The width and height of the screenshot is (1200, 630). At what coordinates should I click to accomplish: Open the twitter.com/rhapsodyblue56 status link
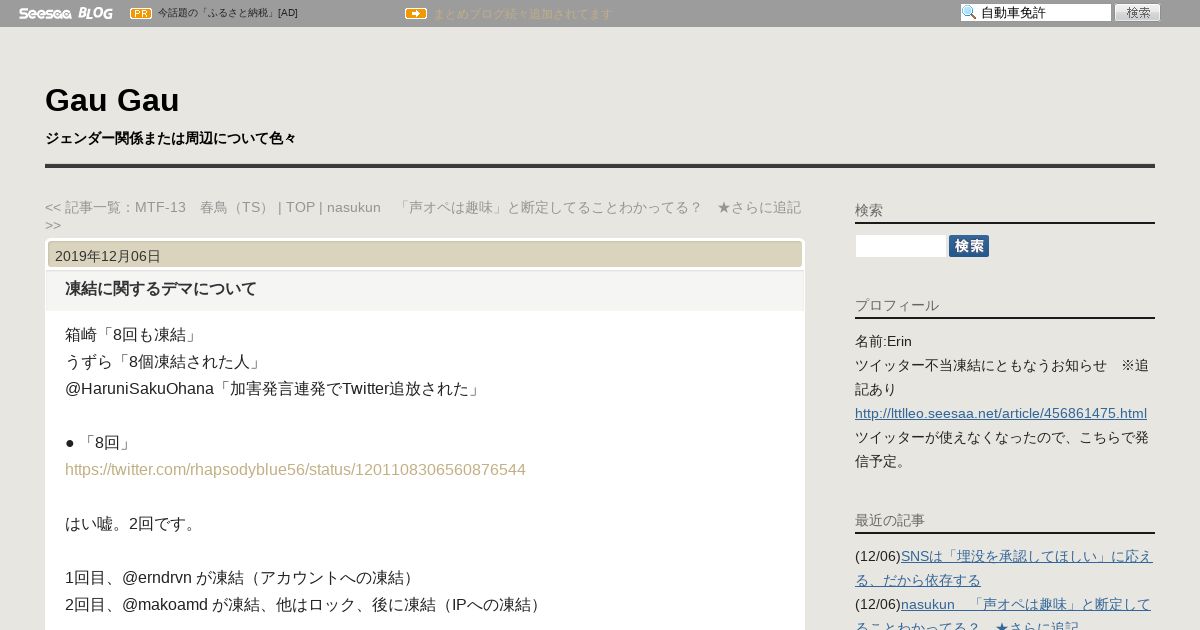295,470
